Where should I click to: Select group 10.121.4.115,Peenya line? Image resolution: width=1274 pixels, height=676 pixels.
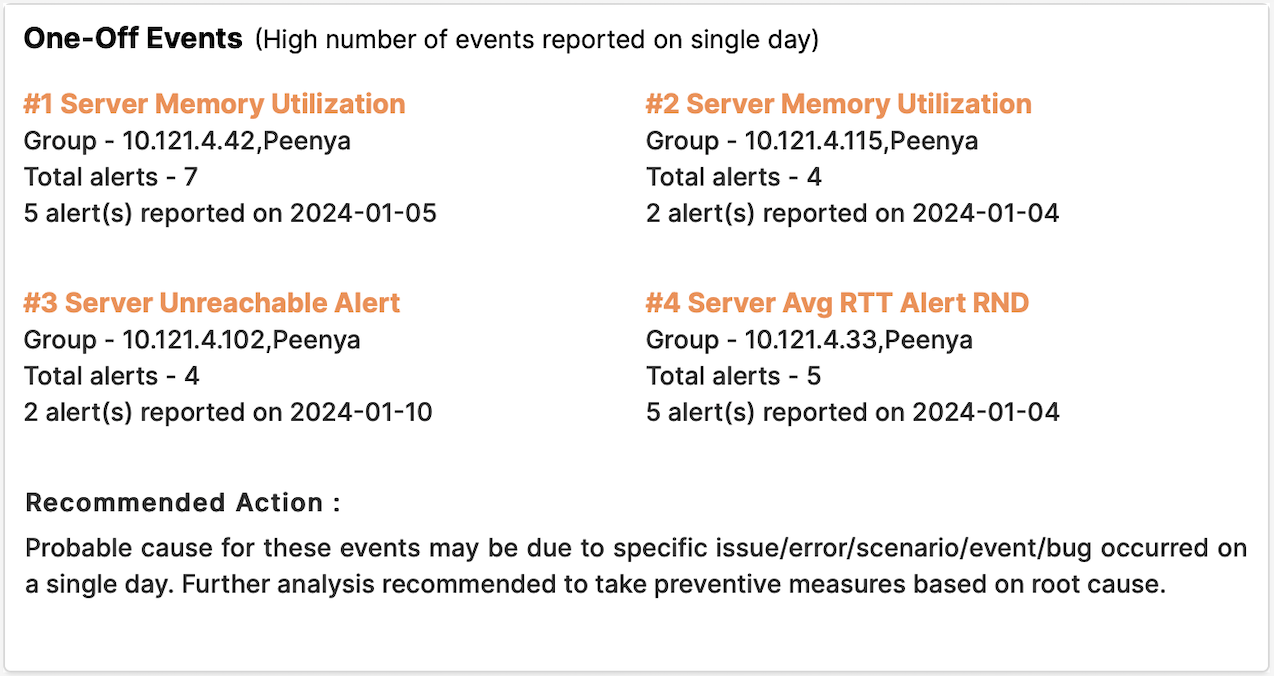(812, 141)
